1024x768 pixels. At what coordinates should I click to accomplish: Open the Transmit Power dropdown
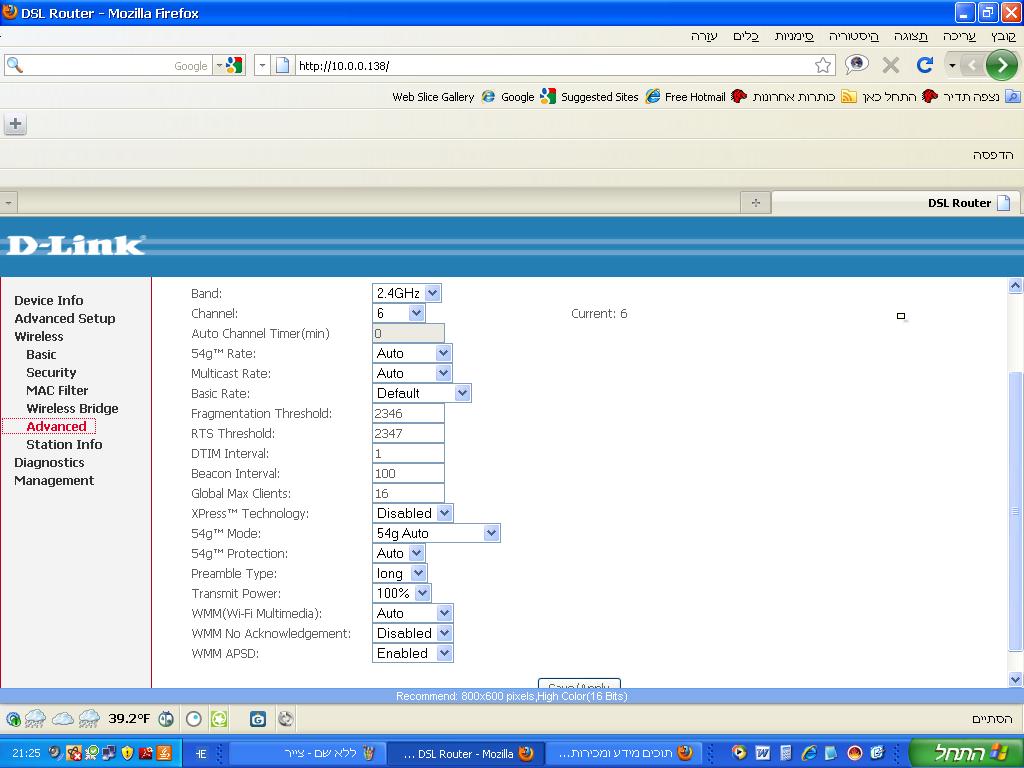coord(402,593)
